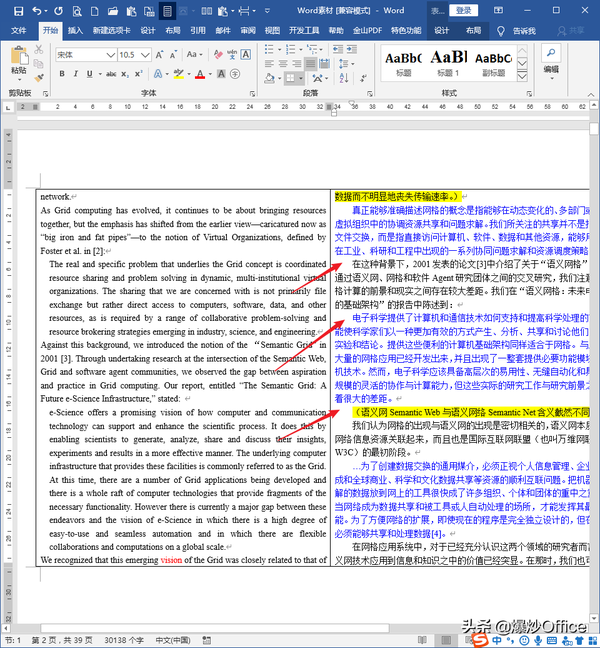Image resolution: width=600 pixels, height=648 pixels.
Task: Open the 文件 (File) menu
Action: (18, 31)
